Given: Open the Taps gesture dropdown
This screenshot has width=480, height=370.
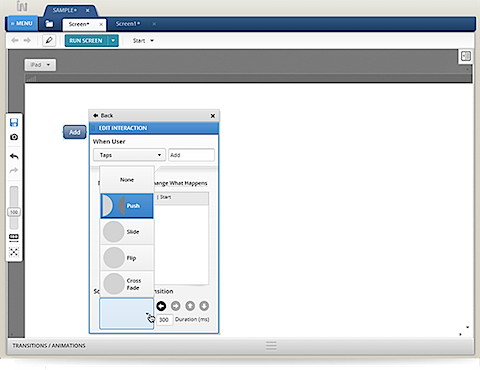Looking at the screenshot, I should tap(129, 155).
